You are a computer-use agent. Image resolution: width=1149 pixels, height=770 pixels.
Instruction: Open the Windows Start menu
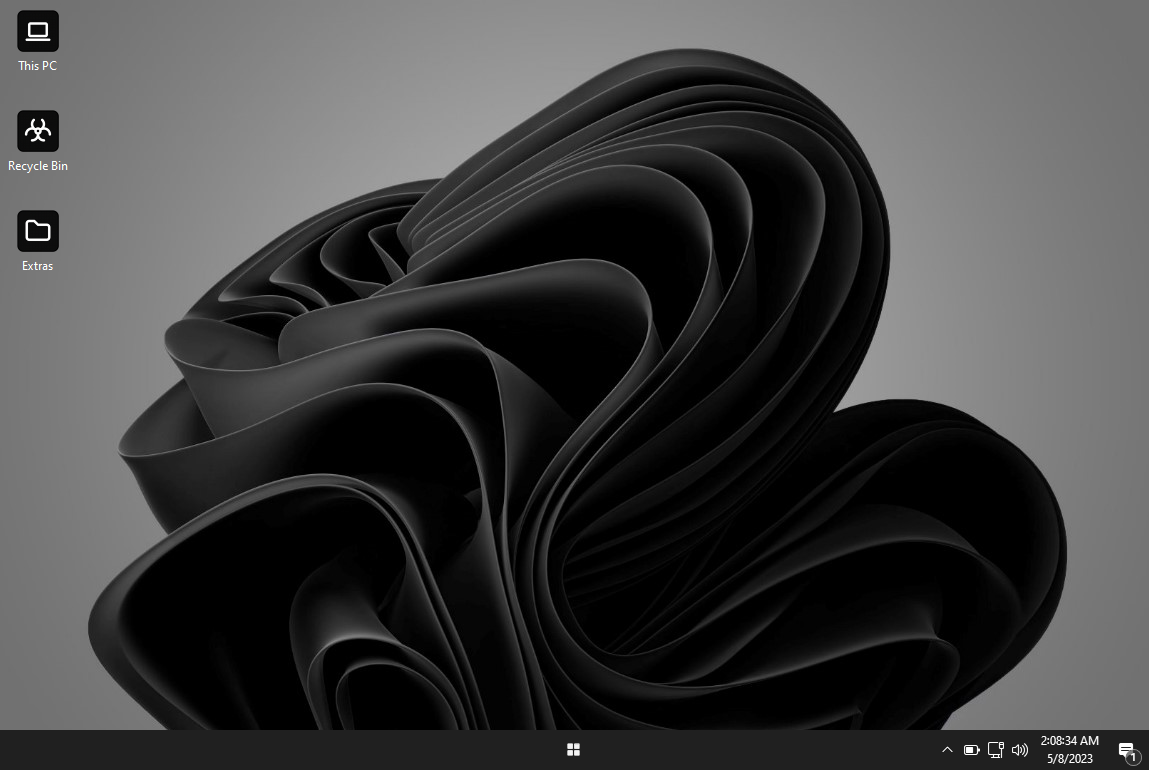coord(574,749)
